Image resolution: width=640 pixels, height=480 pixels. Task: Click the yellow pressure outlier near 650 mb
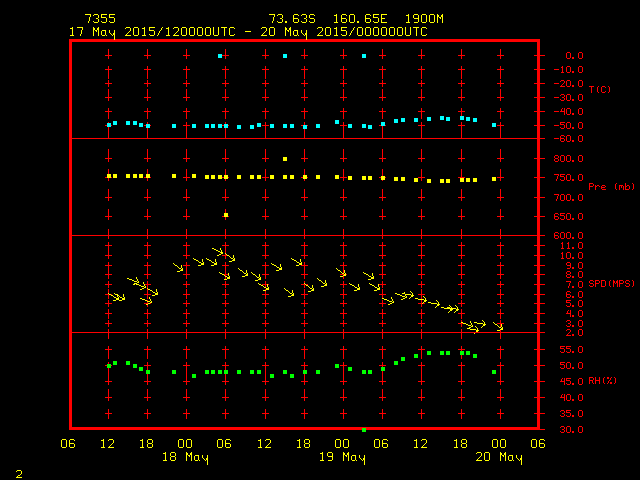226,215
